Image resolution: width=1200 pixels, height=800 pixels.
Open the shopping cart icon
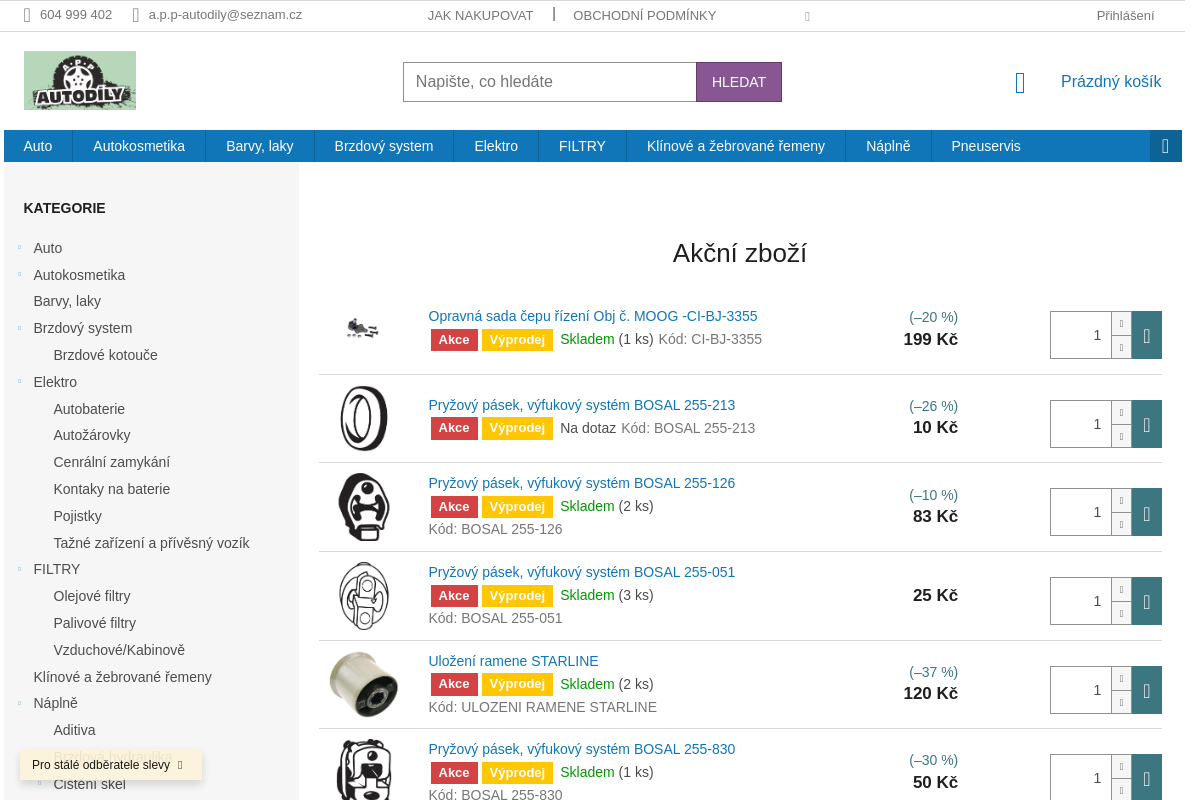click(x=1020, y=82)
